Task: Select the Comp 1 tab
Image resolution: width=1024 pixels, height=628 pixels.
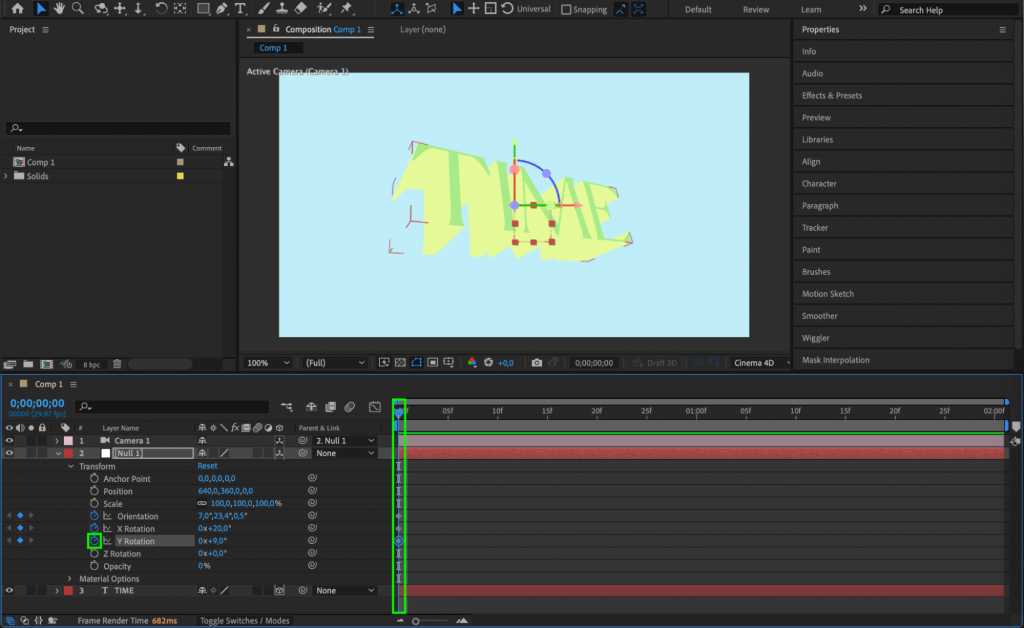Action: (x=275, y=47)
